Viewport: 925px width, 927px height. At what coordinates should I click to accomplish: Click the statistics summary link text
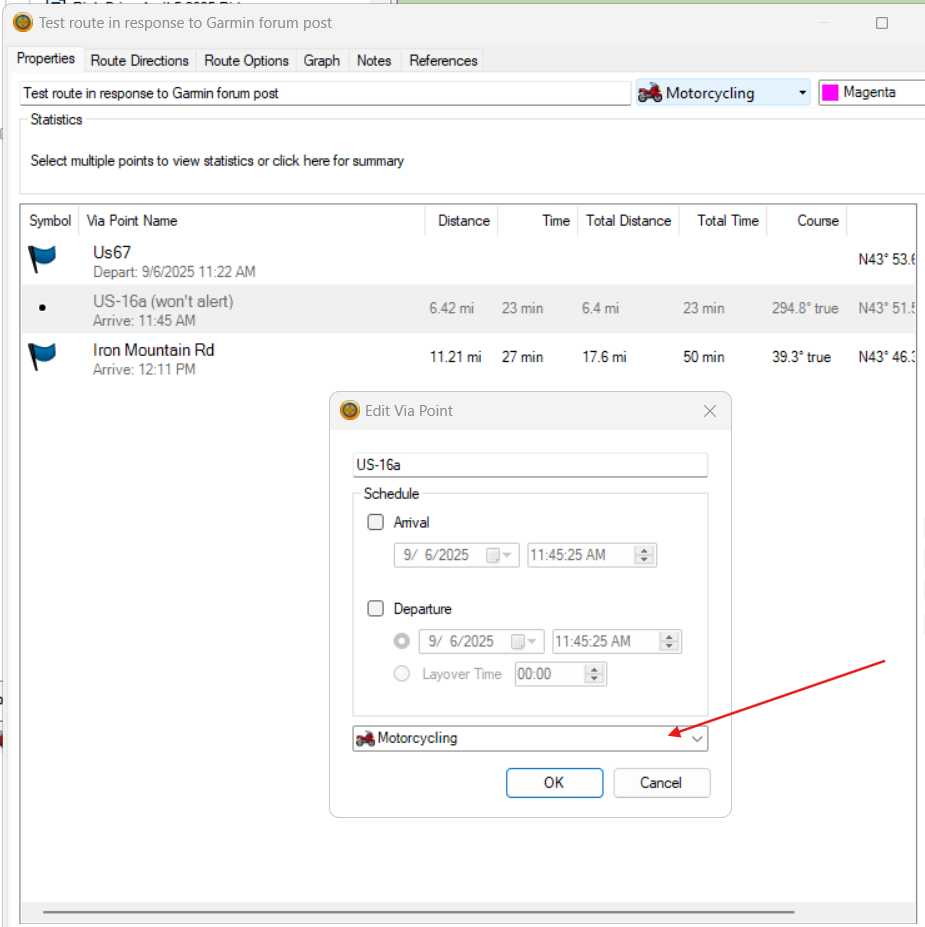(217, 161)
